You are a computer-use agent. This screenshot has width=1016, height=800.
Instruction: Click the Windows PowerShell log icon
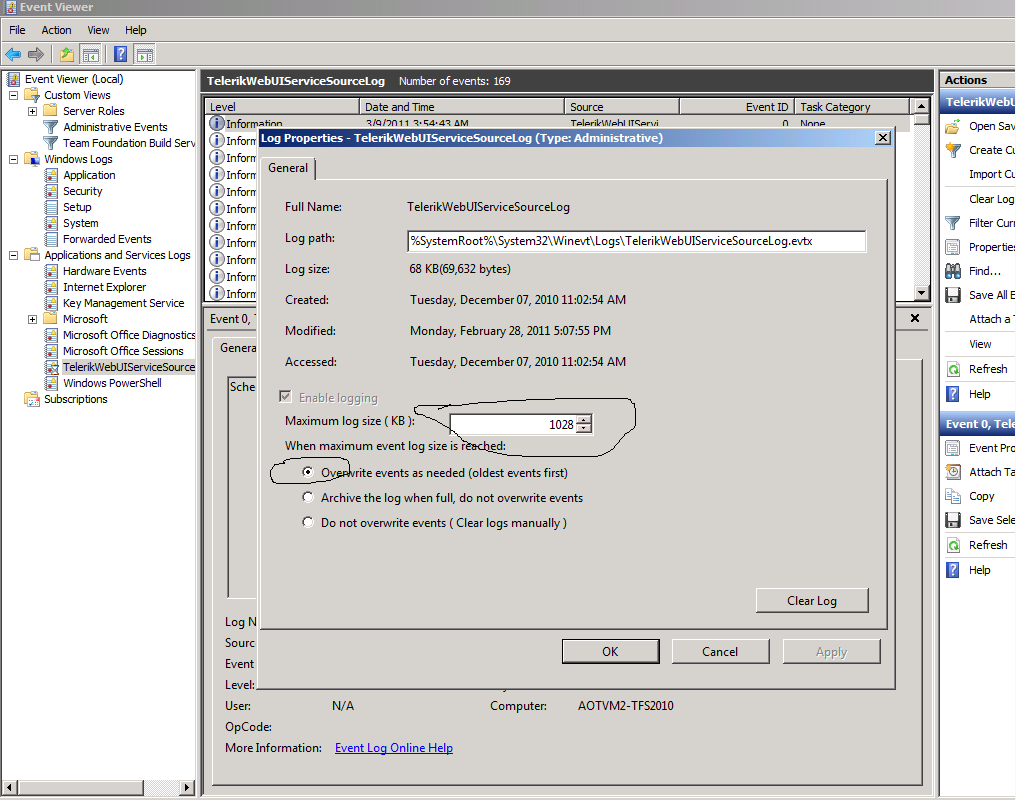(x=51, y=383)
